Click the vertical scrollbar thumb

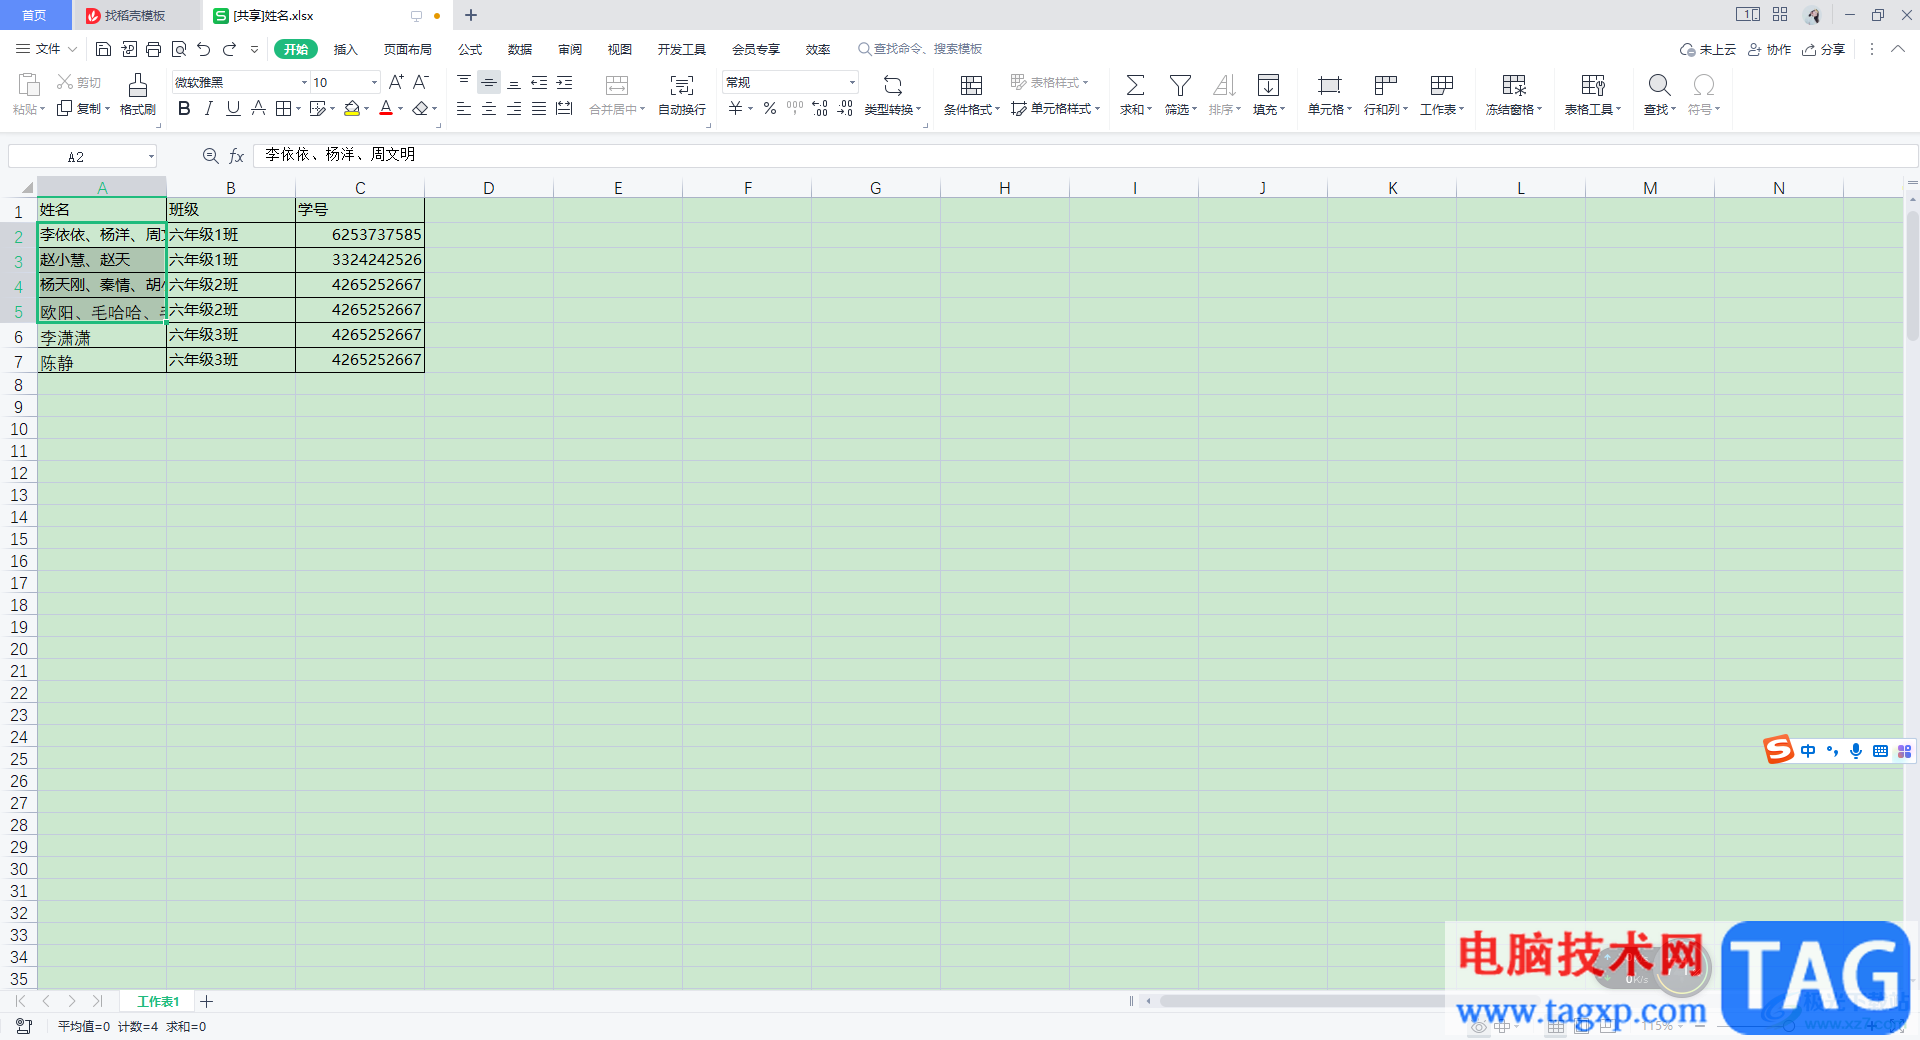pyautogui.click(x=1912, y=274)
